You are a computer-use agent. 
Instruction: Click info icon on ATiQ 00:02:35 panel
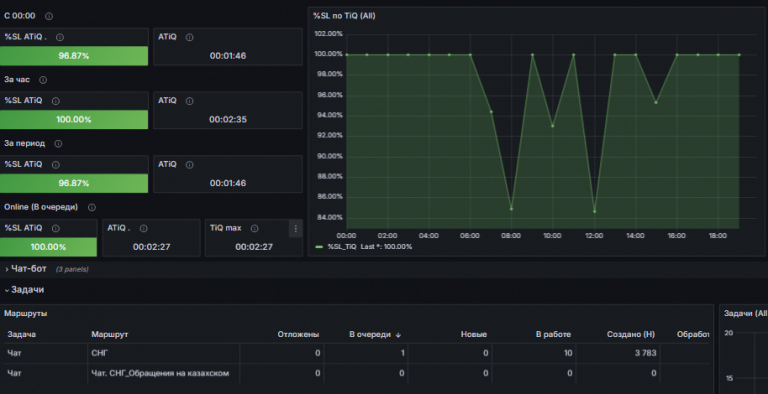coord(190,101)
